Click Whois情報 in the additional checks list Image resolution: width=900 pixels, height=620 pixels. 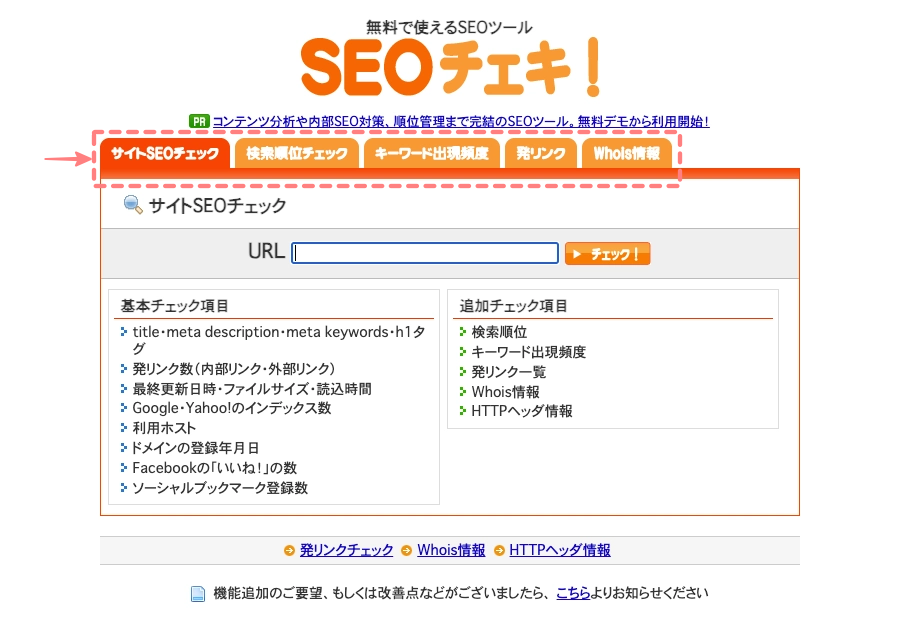(506, 392)
